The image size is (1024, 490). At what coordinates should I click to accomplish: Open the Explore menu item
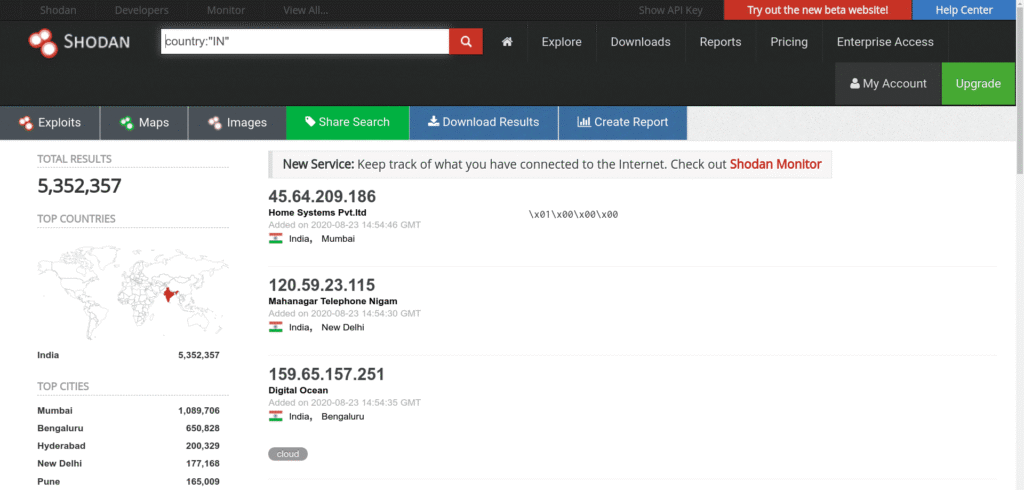[x=562, y=42]
